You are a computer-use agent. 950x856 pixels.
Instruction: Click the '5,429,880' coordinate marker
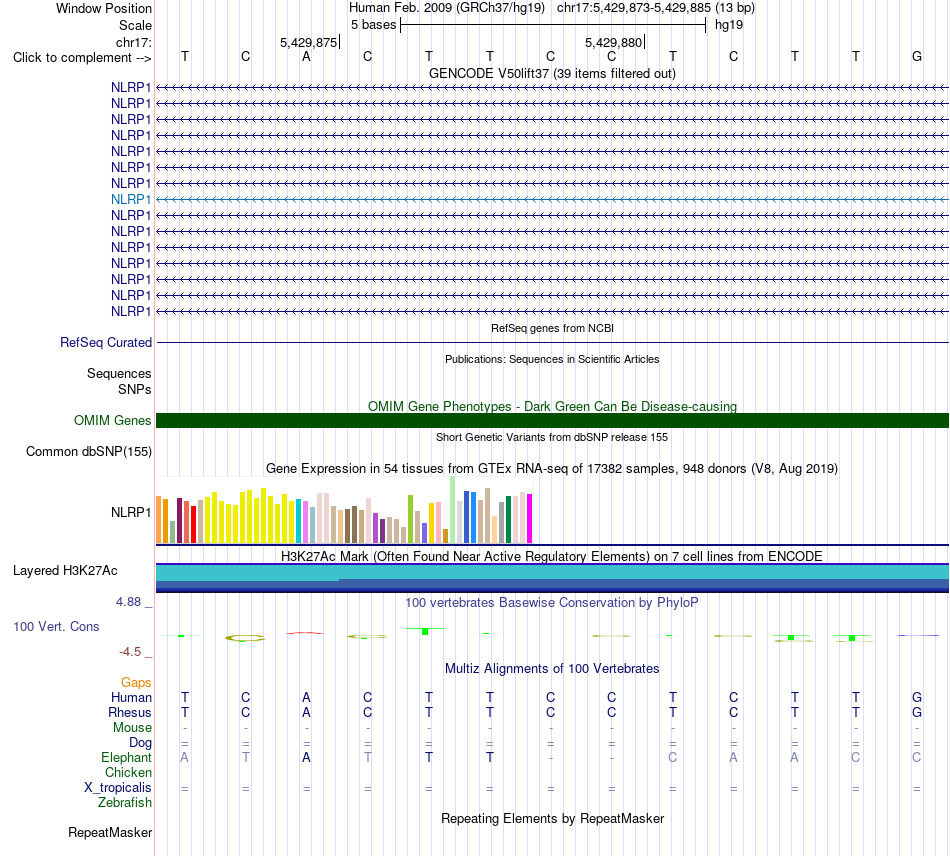(613, 42)
